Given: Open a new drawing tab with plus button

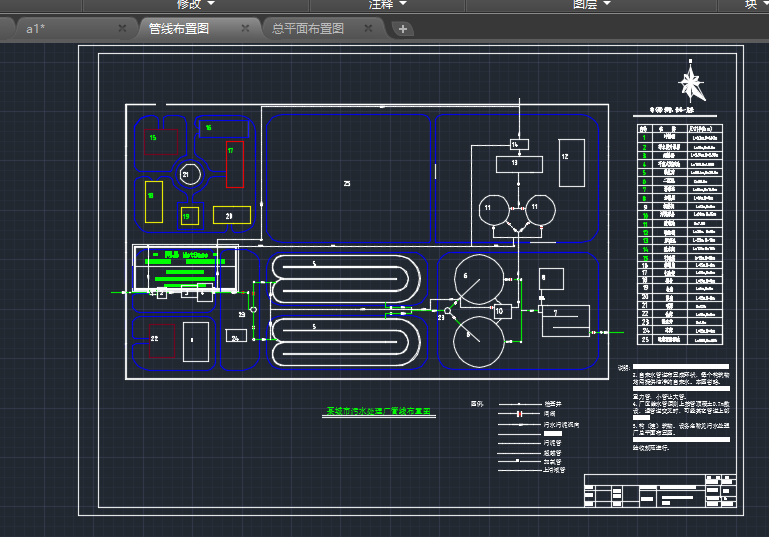Looking at the screenshot, I should [x=403, y=29].
